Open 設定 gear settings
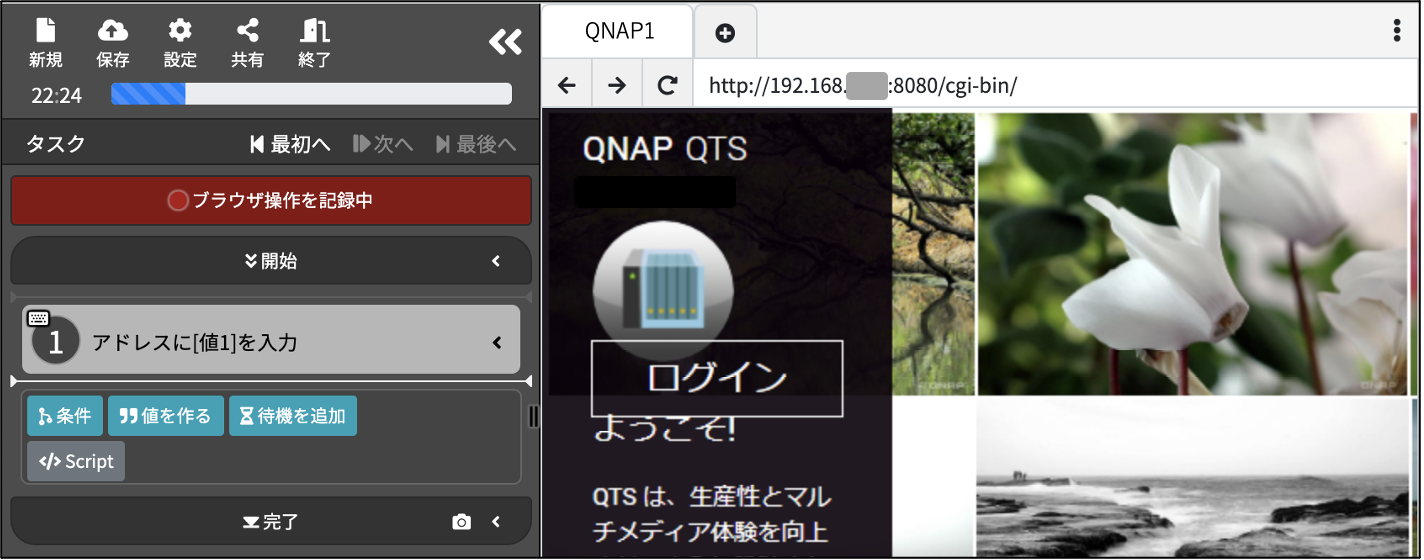The image size is (1424, 560). click(x=180, y=31)
